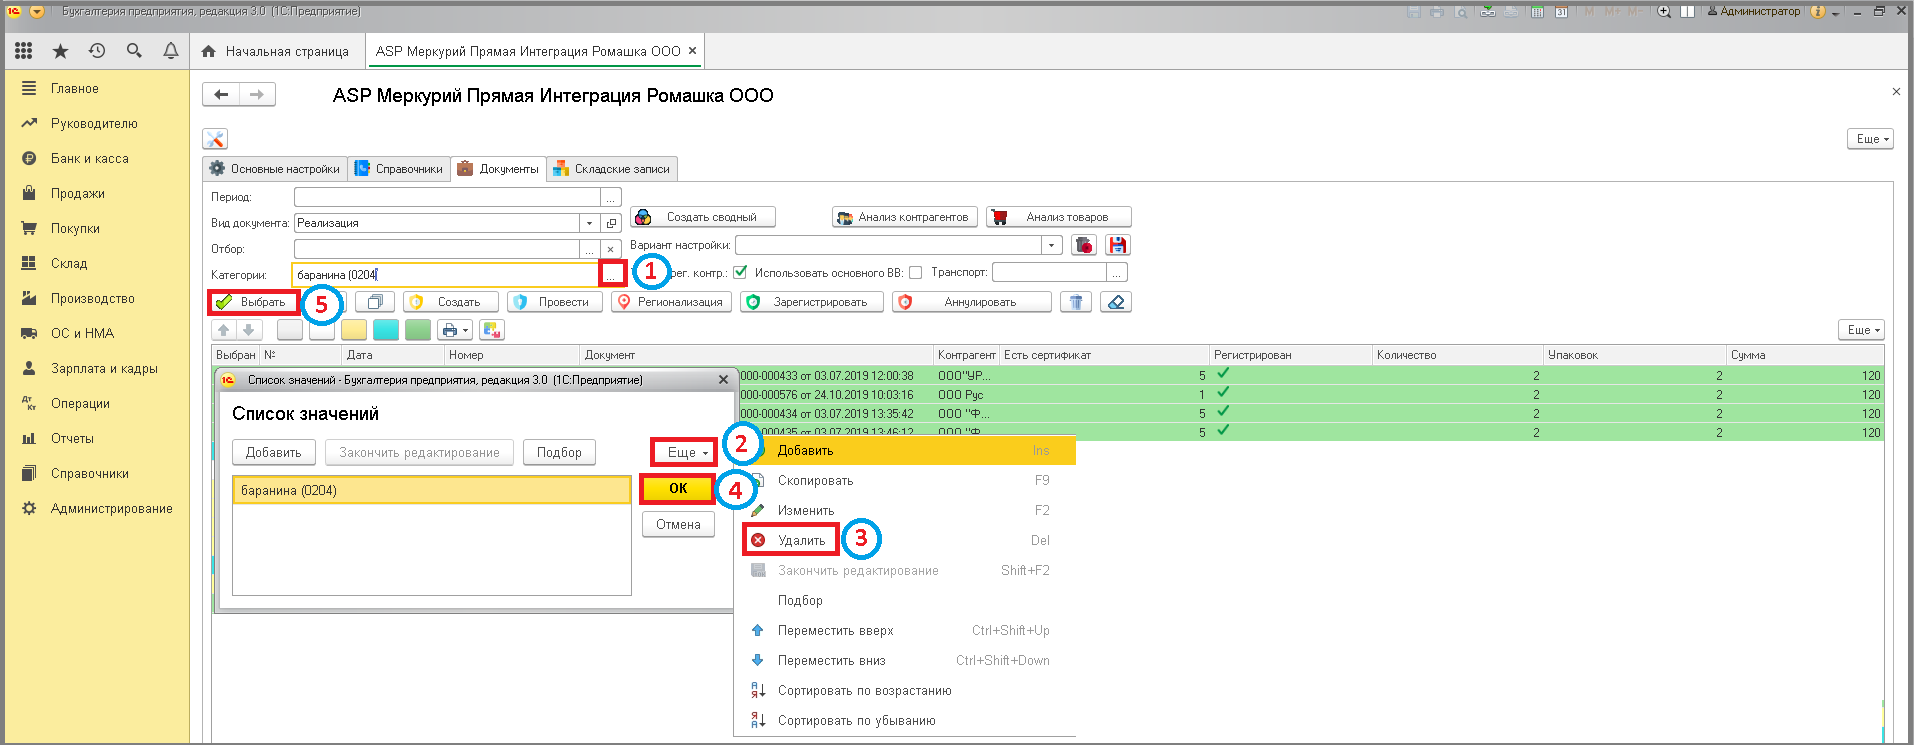Clear the Отбор field with the x
This screenshot has height=745, width=1914.
point(610,249)
